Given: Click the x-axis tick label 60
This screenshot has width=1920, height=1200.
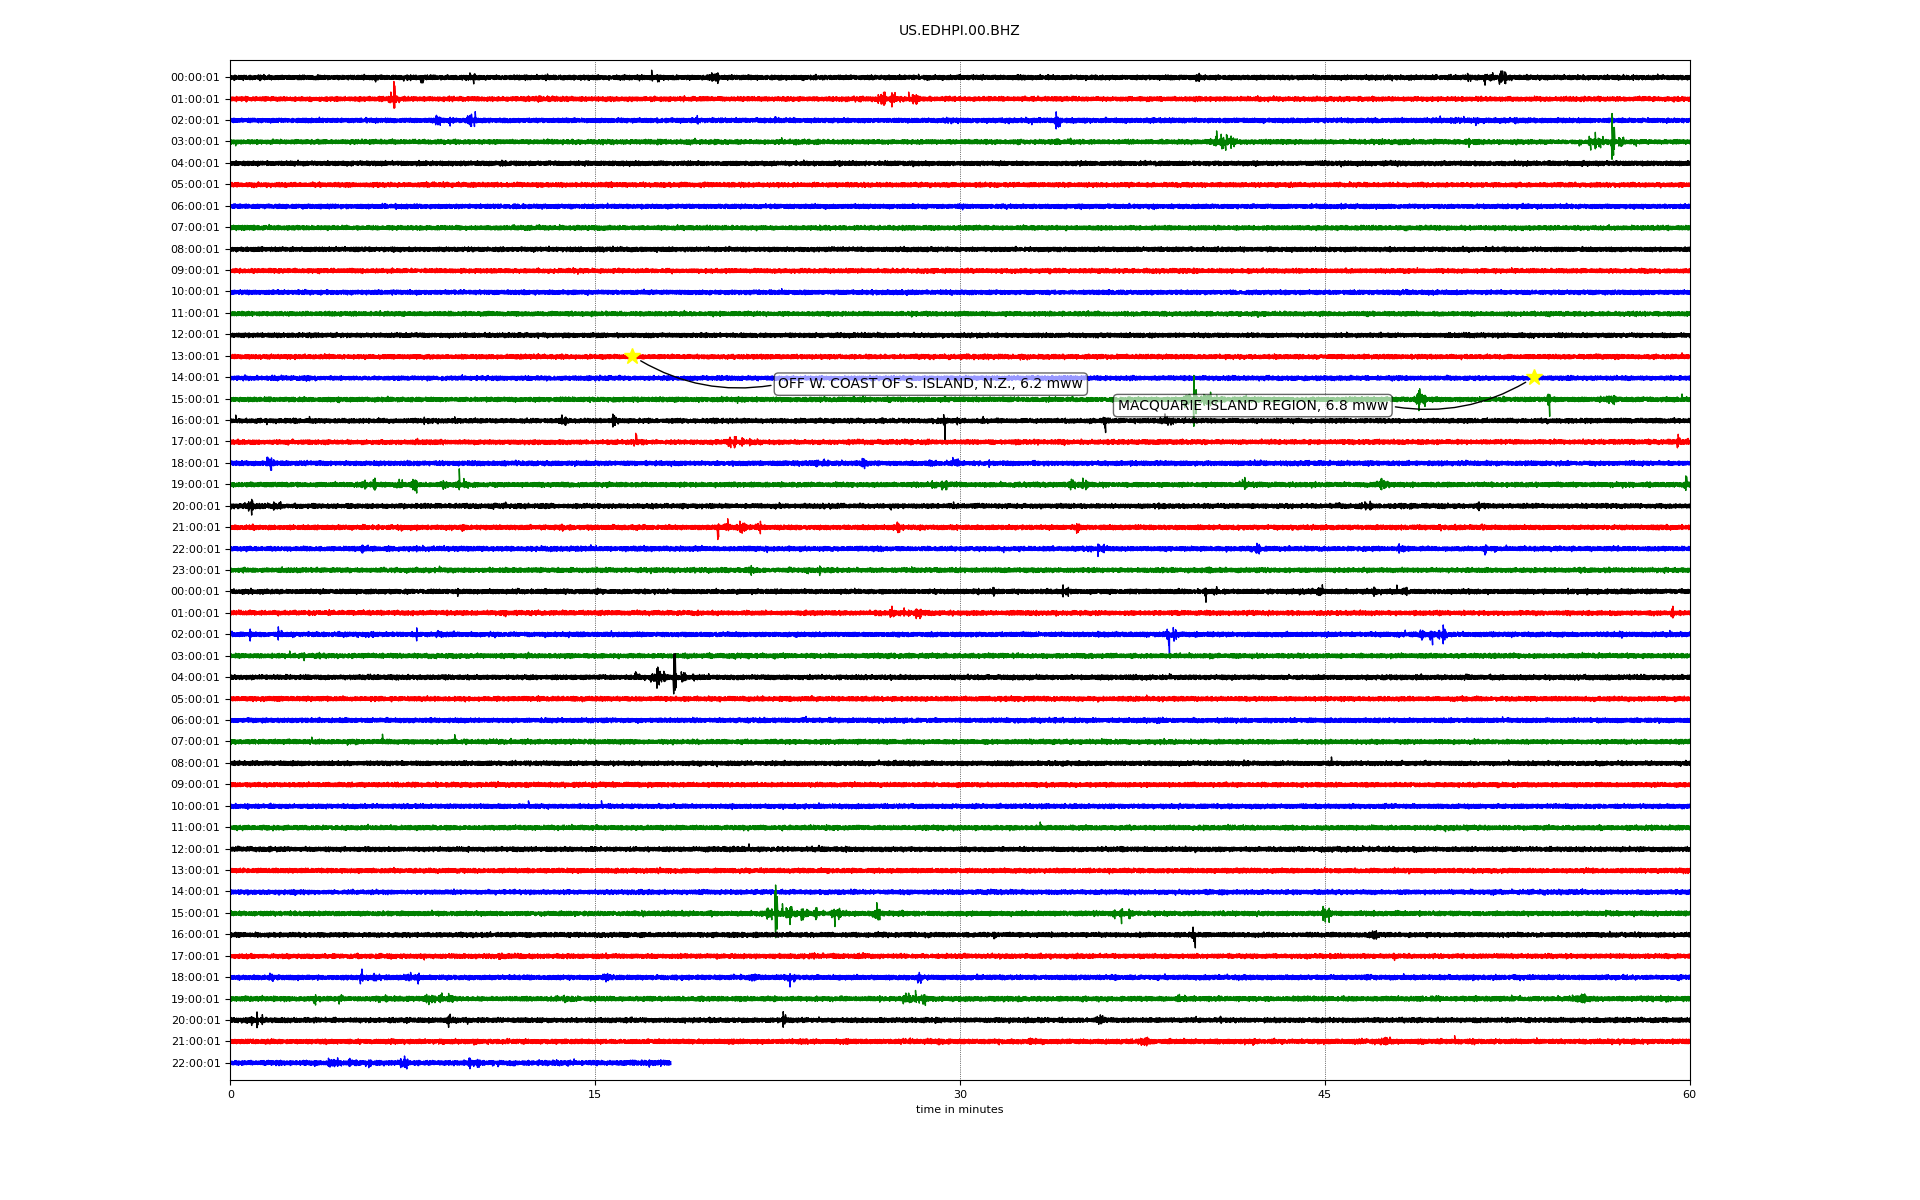Looking at the screenshot, I should pos(1688,1094).
